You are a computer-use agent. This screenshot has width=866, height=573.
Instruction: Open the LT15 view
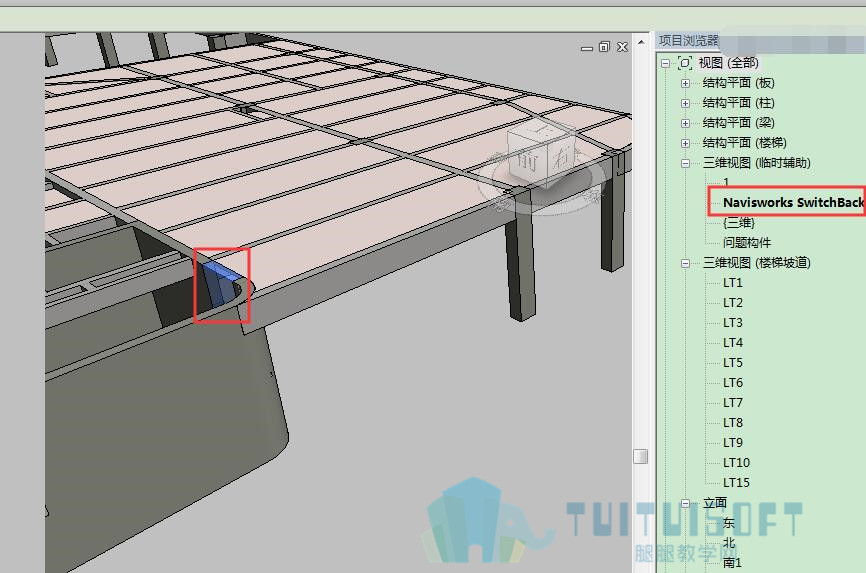[x=736, y=482]
